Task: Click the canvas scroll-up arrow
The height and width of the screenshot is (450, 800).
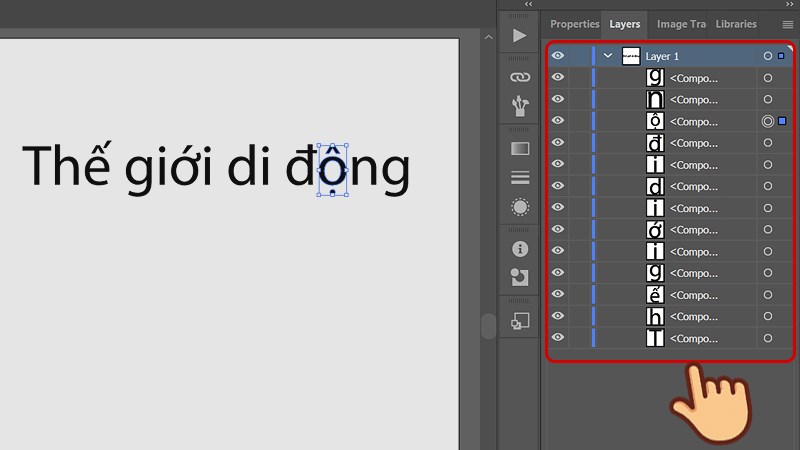Action: (489, 37)
